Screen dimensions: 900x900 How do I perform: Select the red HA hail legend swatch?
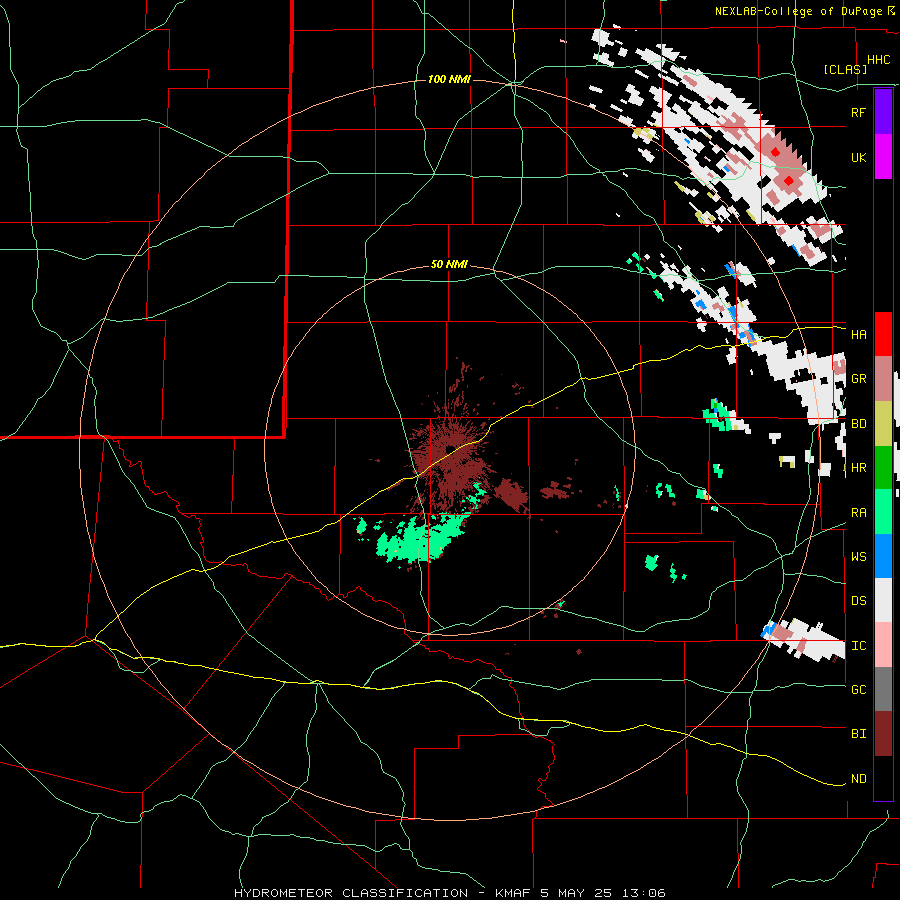click(x=883, y=334)
